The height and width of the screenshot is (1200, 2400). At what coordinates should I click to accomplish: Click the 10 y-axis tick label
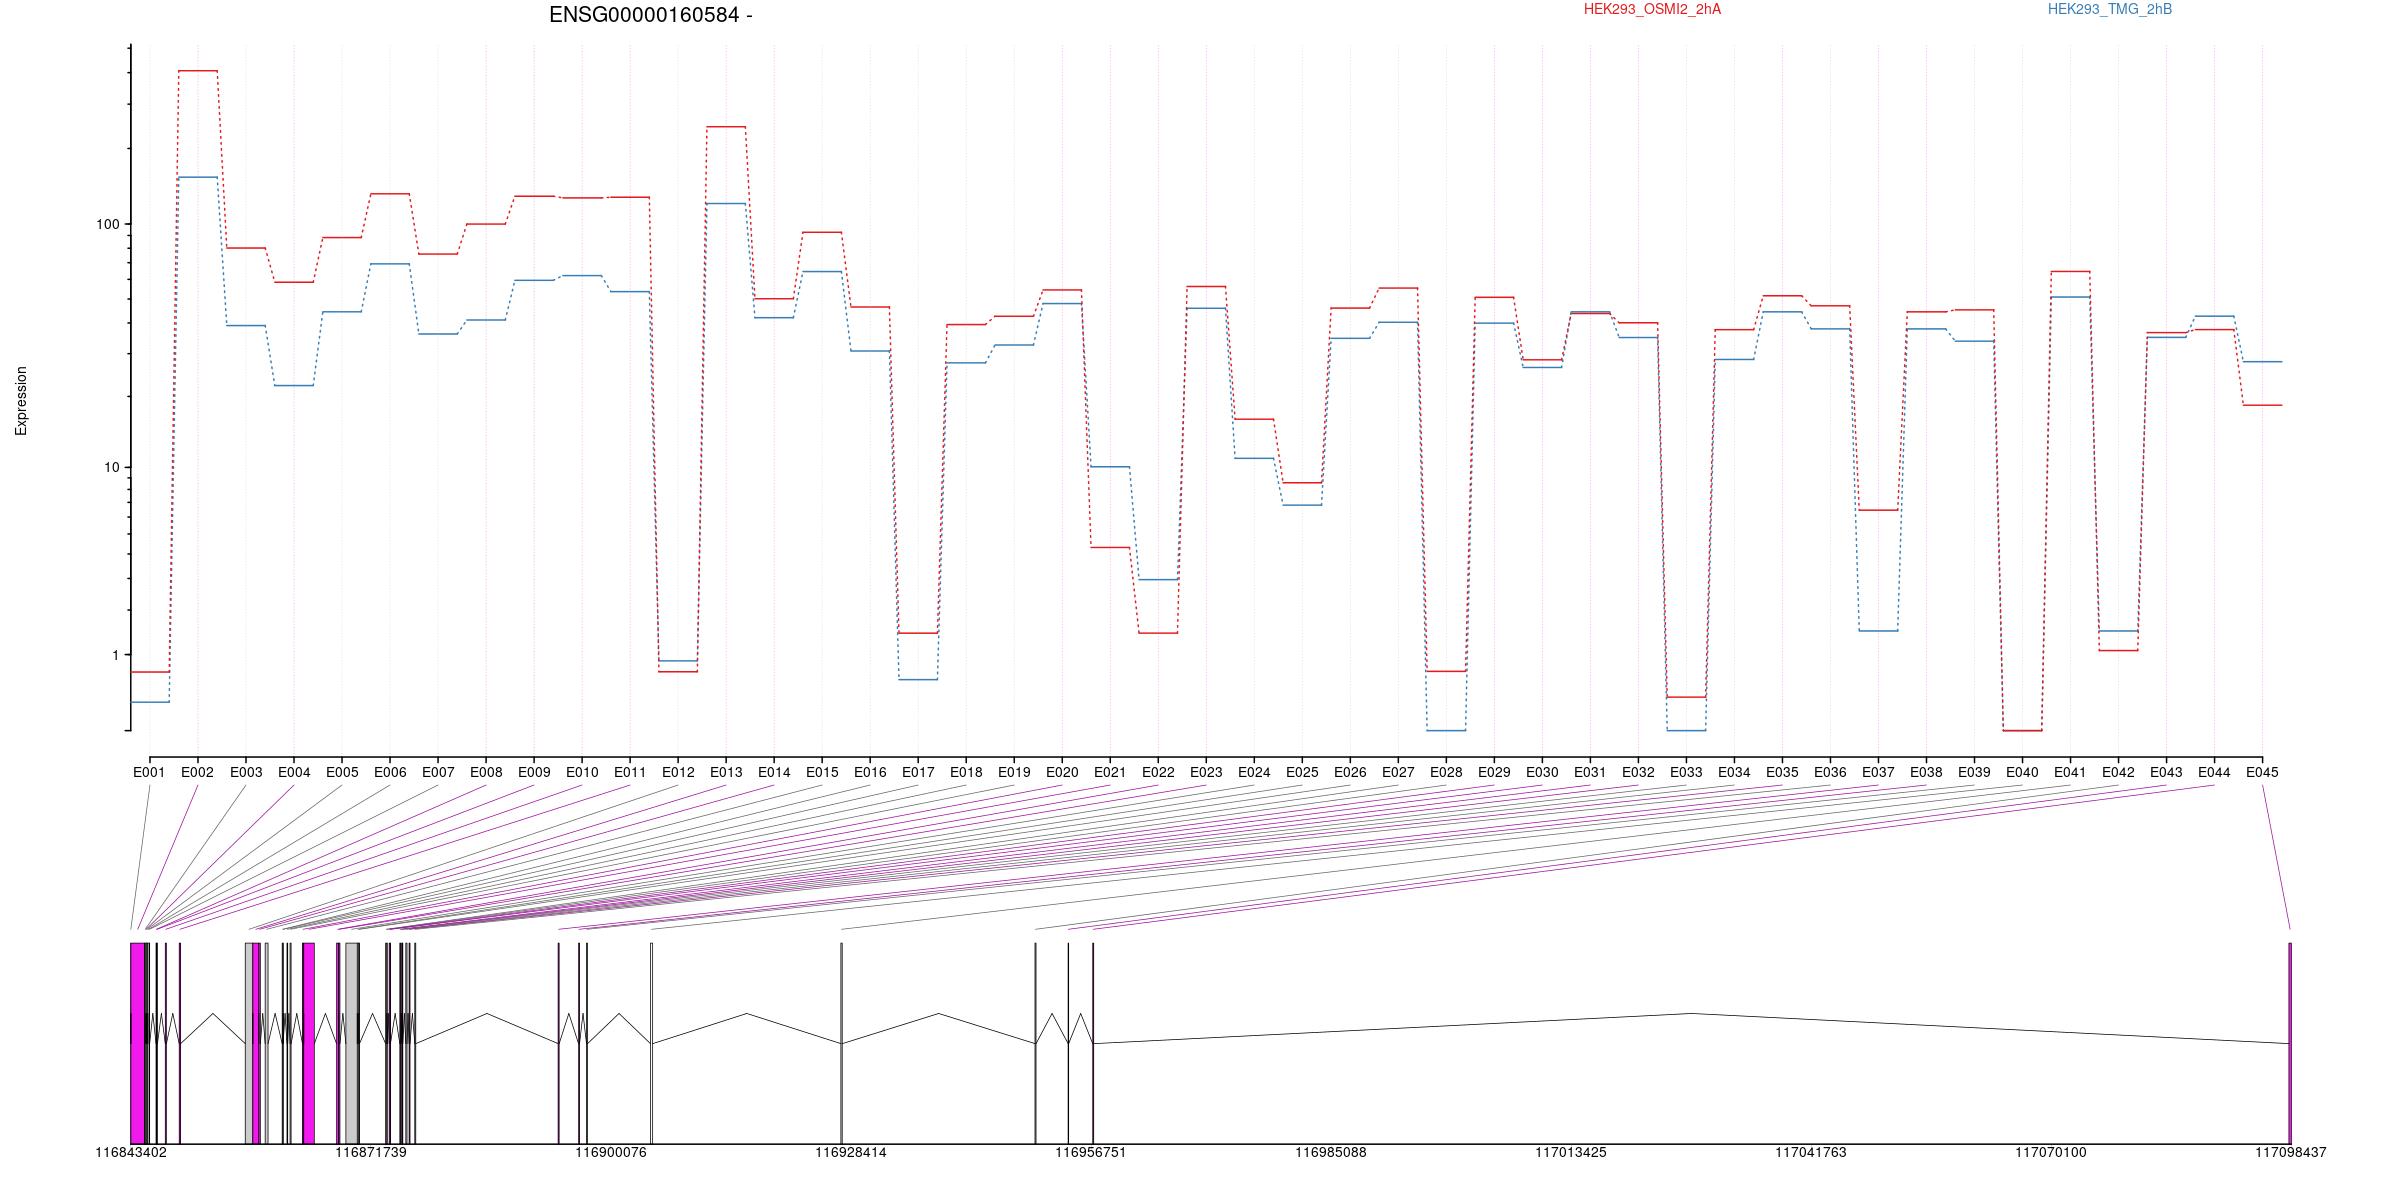pos(111,467)
